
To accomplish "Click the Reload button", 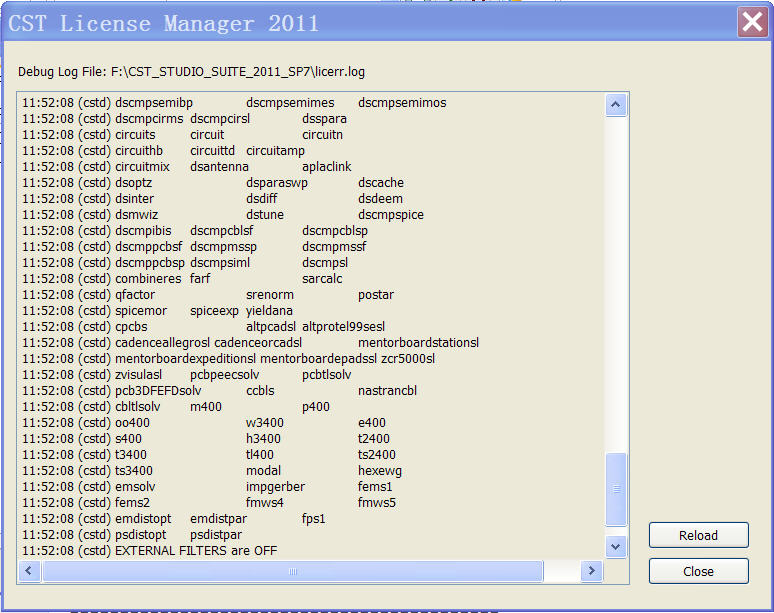I will pos(698,535).
